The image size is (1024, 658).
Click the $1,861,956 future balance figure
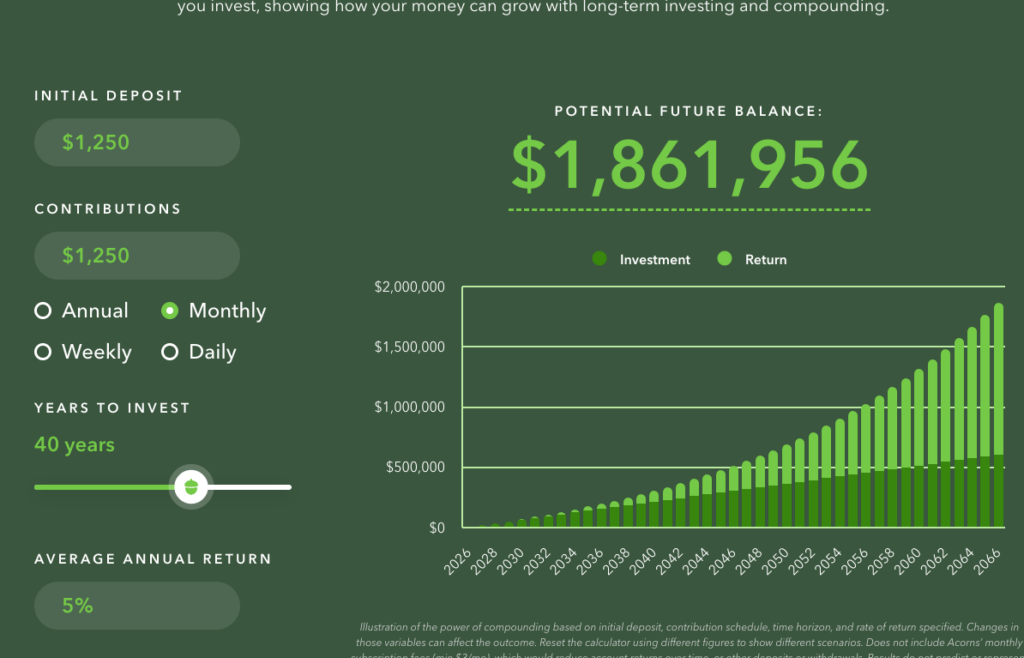pyautogui.click(x=689, y=165)
